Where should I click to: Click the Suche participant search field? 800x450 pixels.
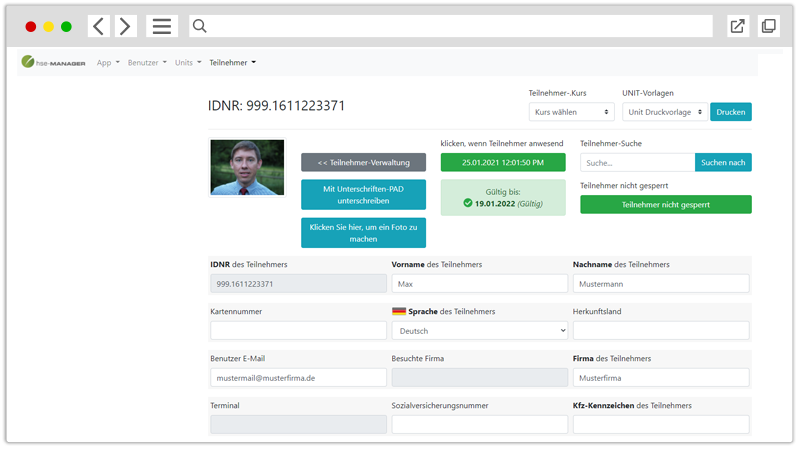pyautogui.click(x=637, y=162)
